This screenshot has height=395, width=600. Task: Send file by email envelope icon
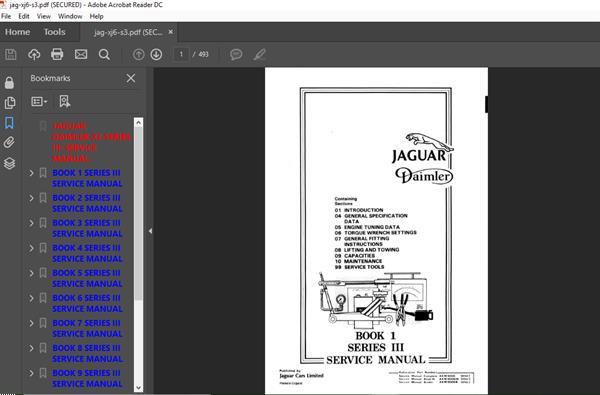click(81, 54)
